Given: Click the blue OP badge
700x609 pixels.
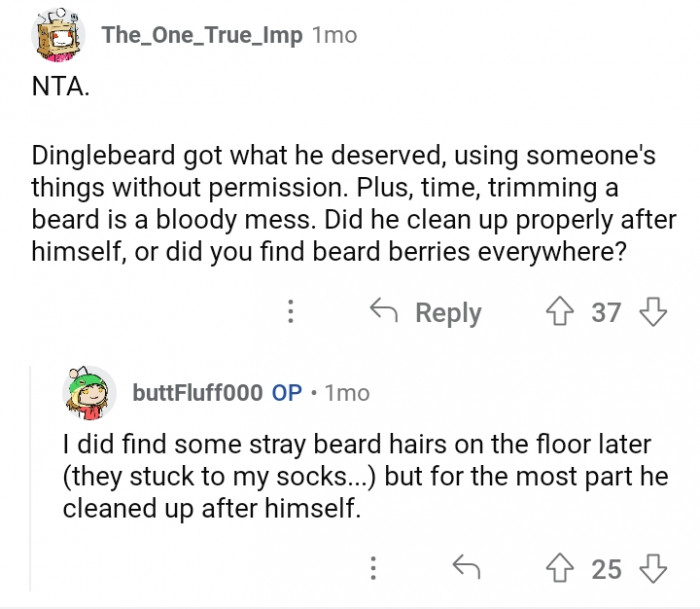Looking at the screenshot, I should tap(287, 393).
